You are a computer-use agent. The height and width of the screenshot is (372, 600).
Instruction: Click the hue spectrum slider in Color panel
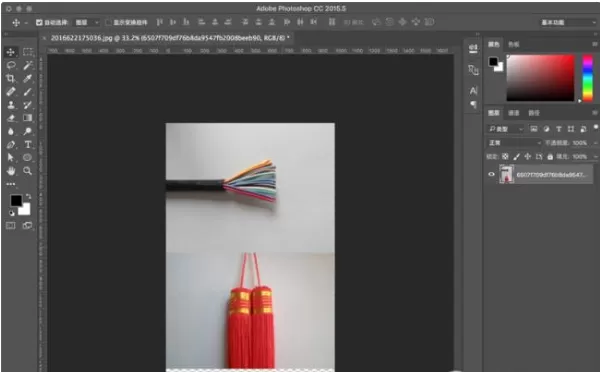tap(588, 78)
